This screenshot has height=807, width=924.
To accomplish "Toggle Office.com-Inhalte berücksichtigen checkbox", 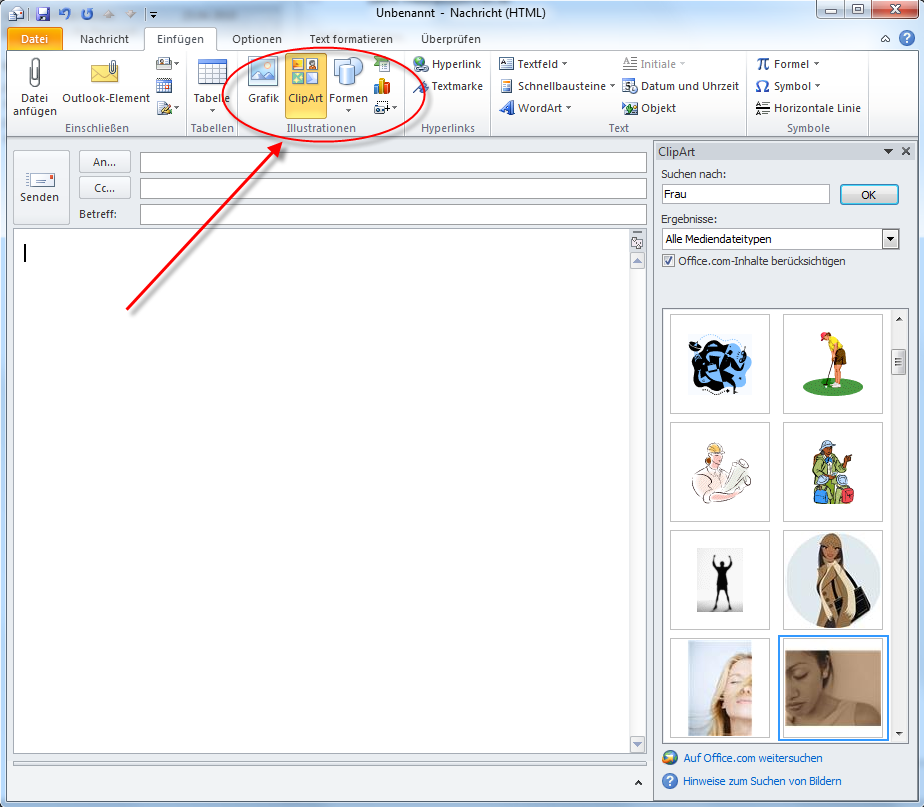I will pos(669,260).
